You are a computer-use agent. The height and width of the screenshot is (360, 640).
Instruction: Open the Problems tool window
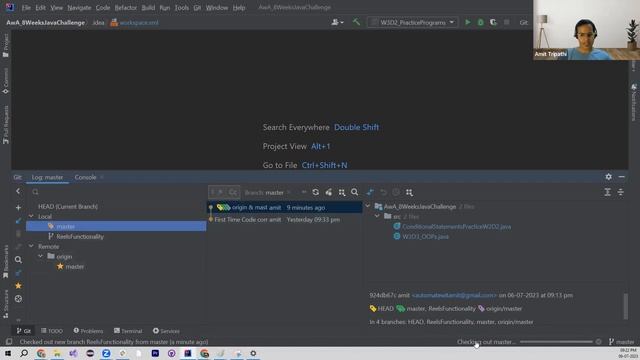(88, 331)
